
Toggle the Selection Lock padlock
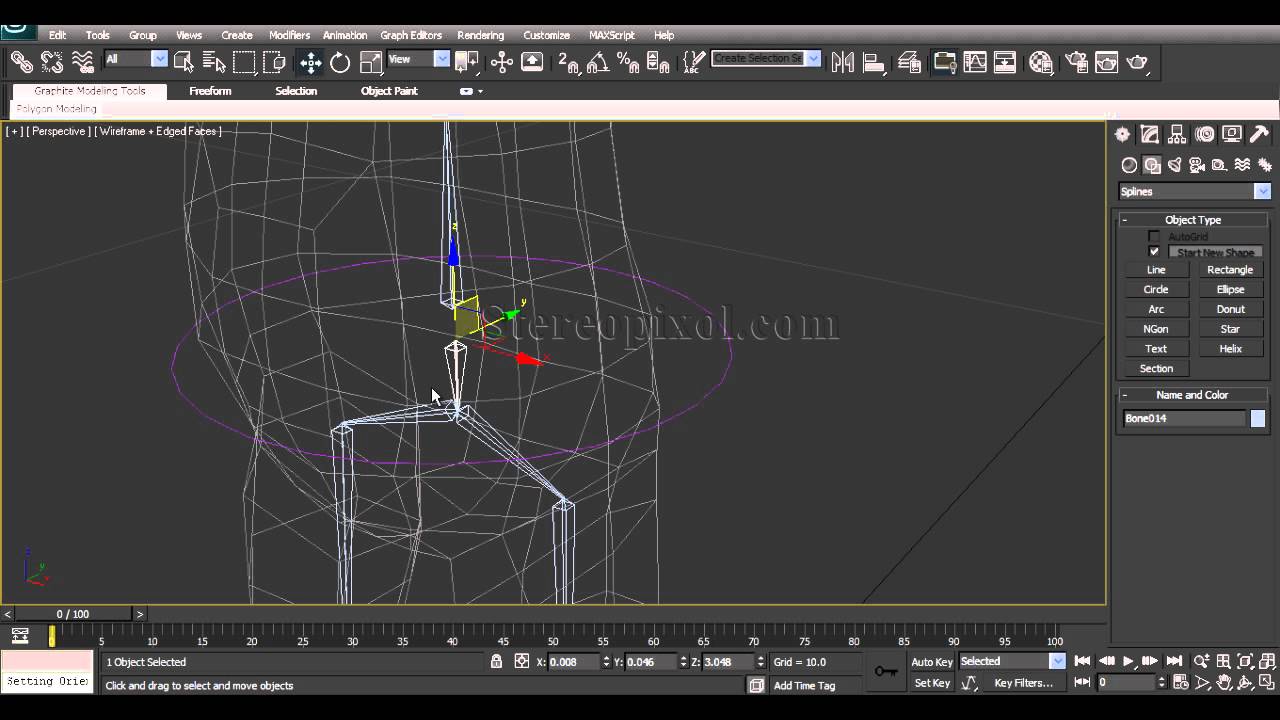(496, 661)
